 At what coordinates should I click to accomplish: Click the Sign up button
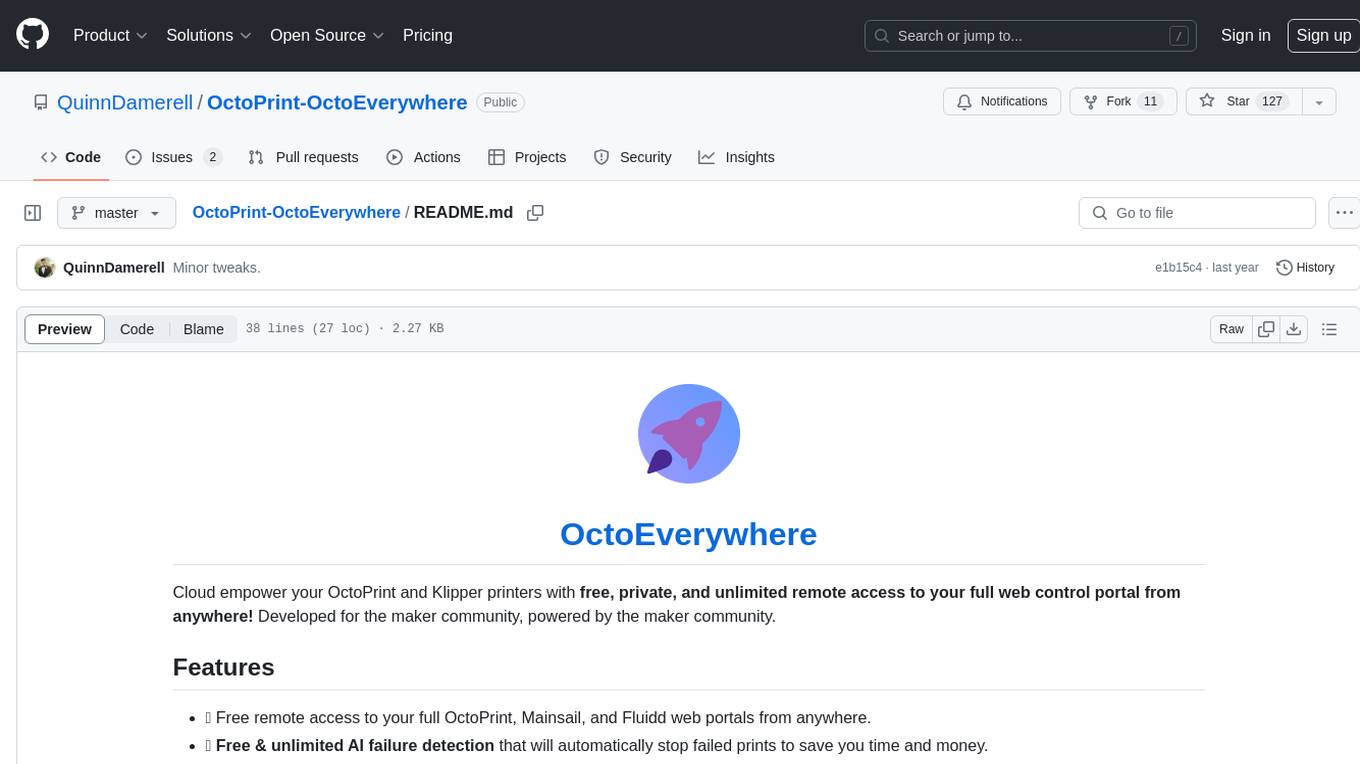coord(1323,35)
